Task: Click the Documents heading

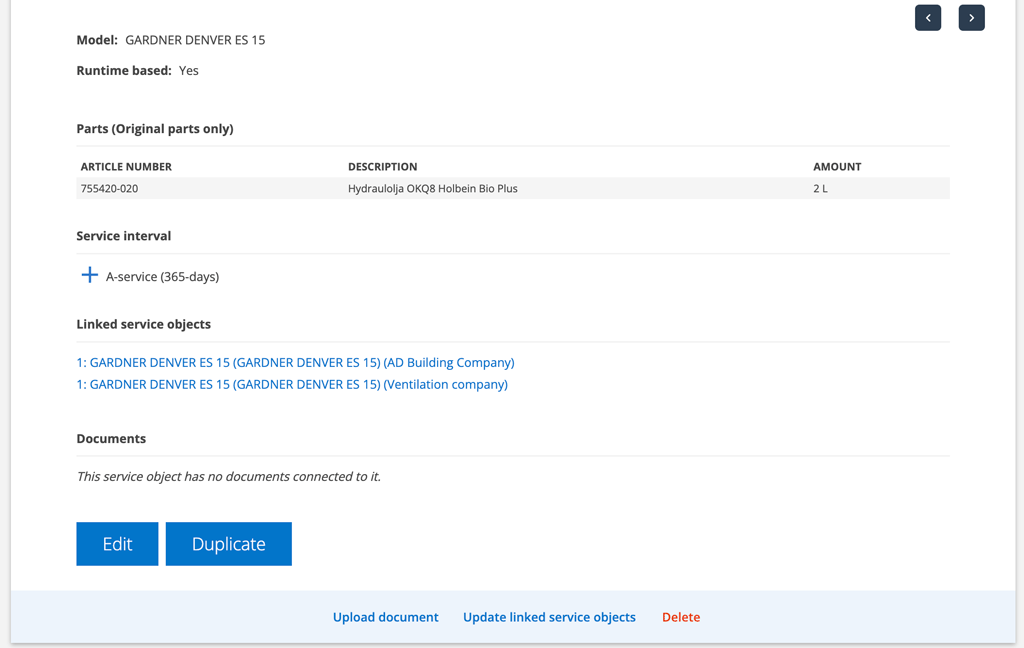Action: (111, 438)
